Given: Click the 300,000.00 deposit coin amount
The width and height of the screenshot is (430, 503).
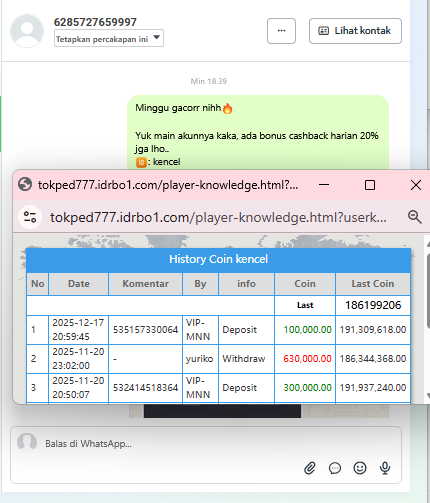Looking at the screenshot, I should (x=307, y=388).
